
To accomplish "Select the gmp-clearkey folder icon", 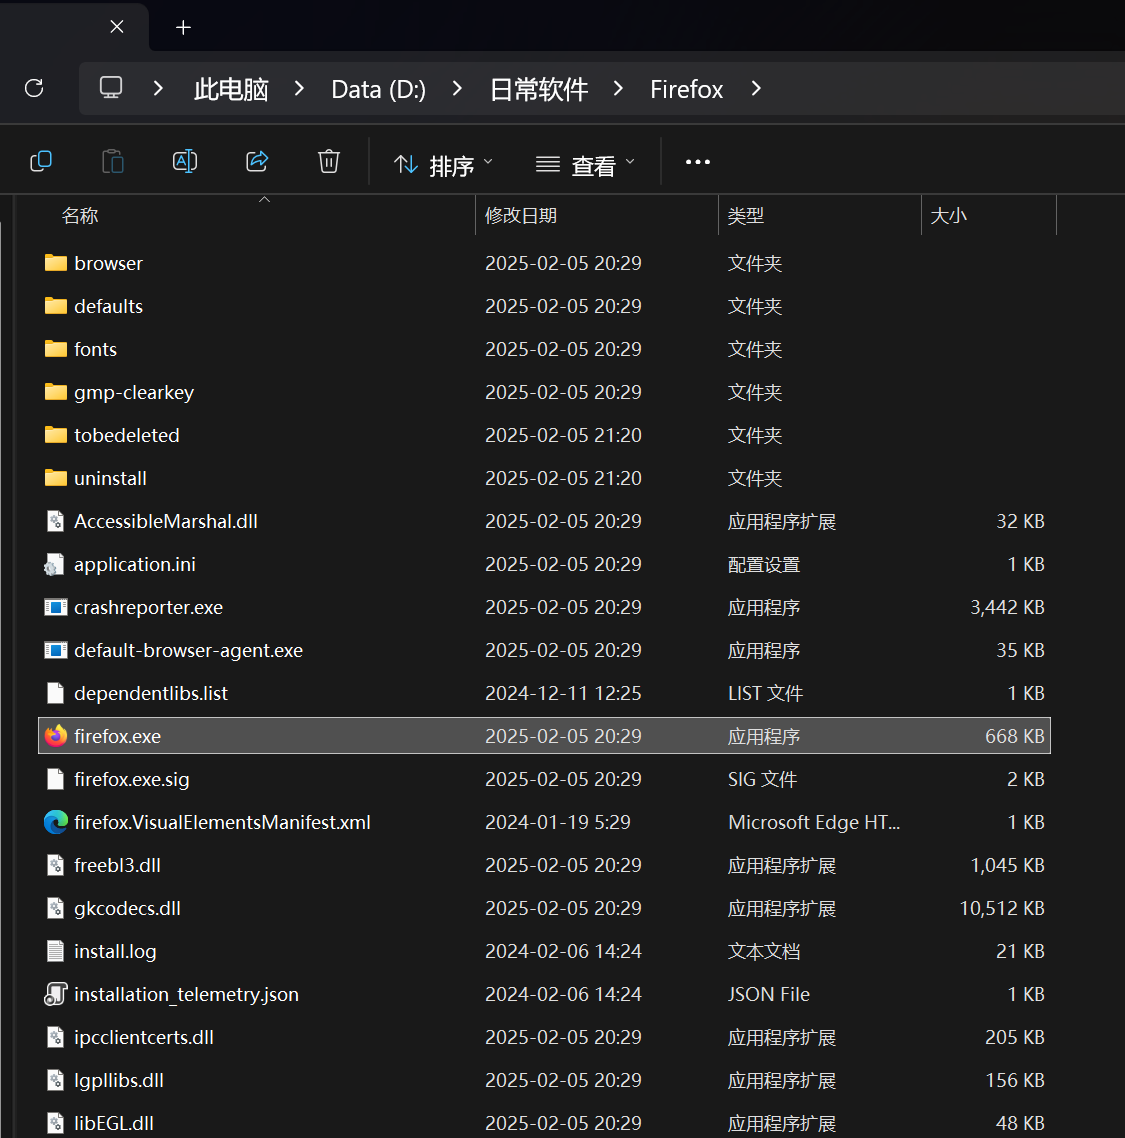I will click(56, 392).
